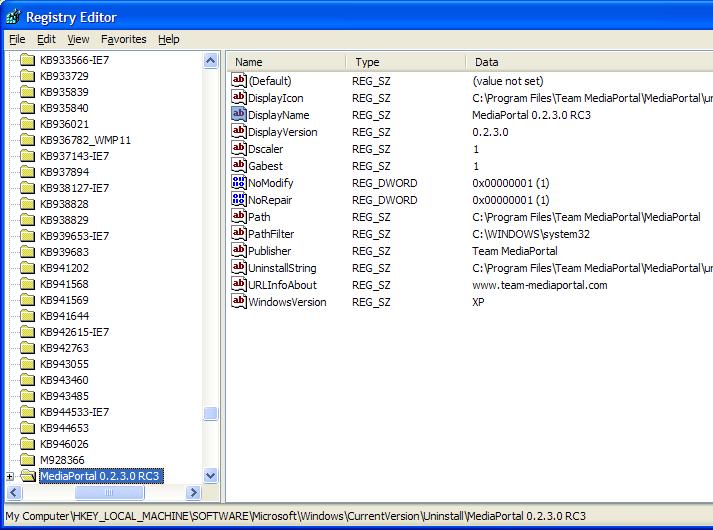Click the Type column header
Screen dimensions: 713x530
click(x=406, y=62)
